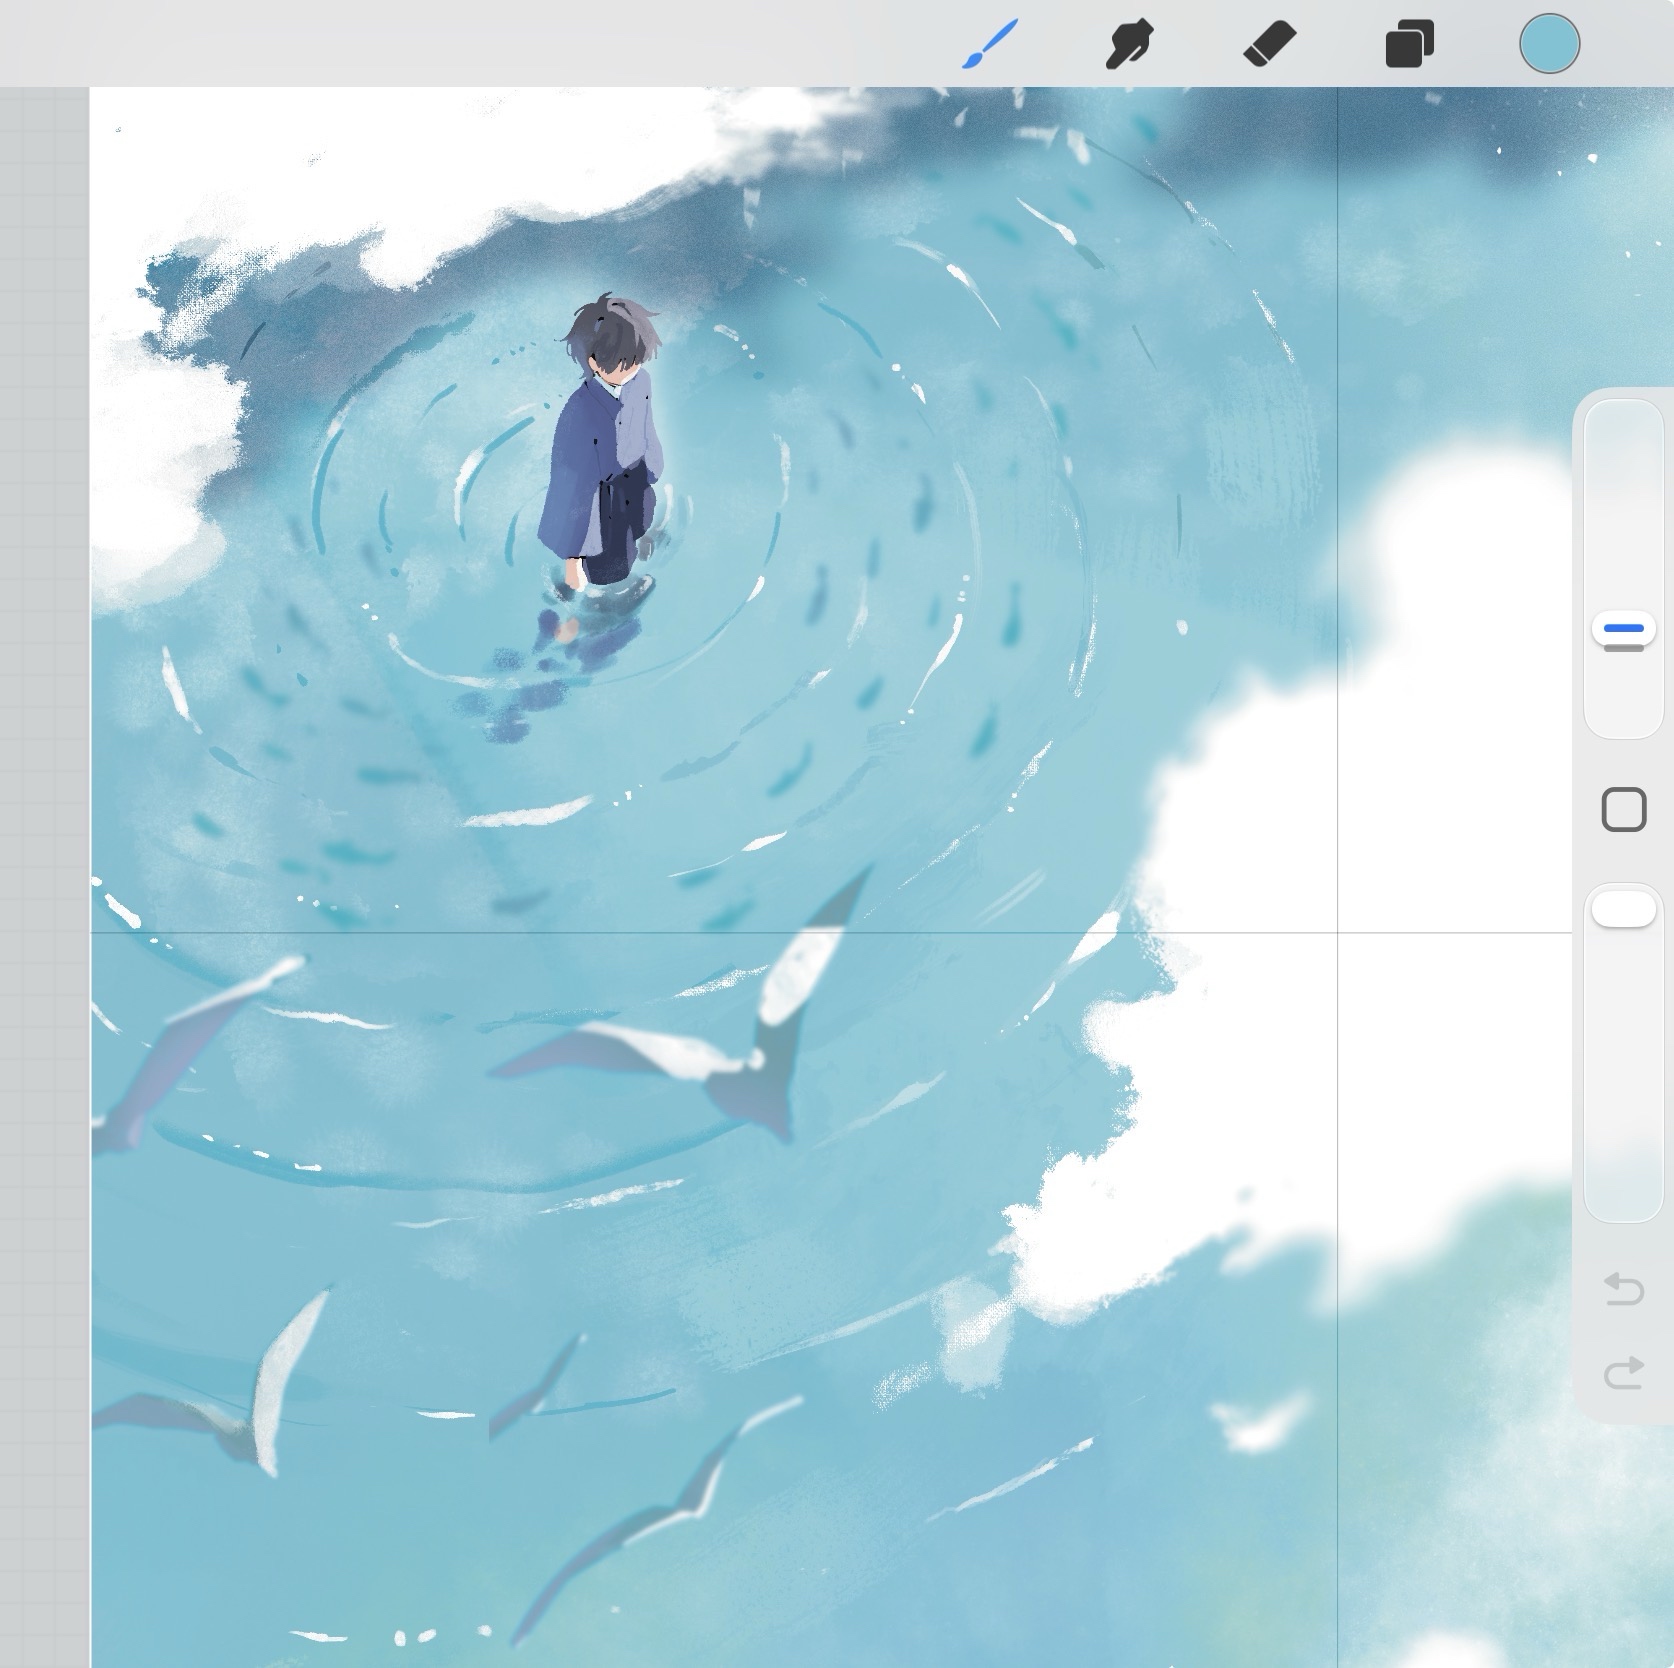Open the Layers panel
Image resolution: width=1674 pixels, height=1668 pixels.
1409,45
